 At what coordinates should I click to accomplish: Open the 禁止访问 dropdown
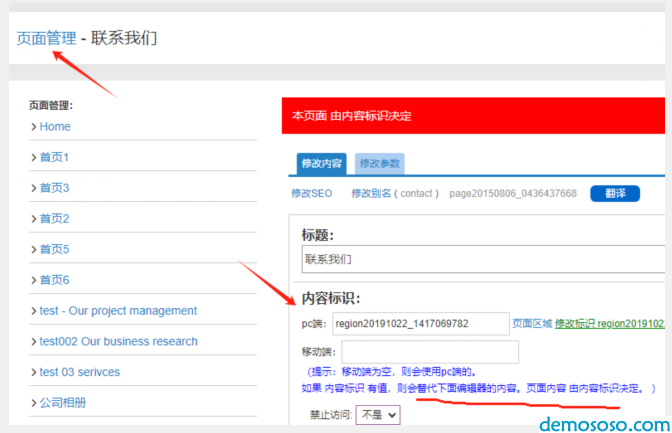tap(378, 414)
